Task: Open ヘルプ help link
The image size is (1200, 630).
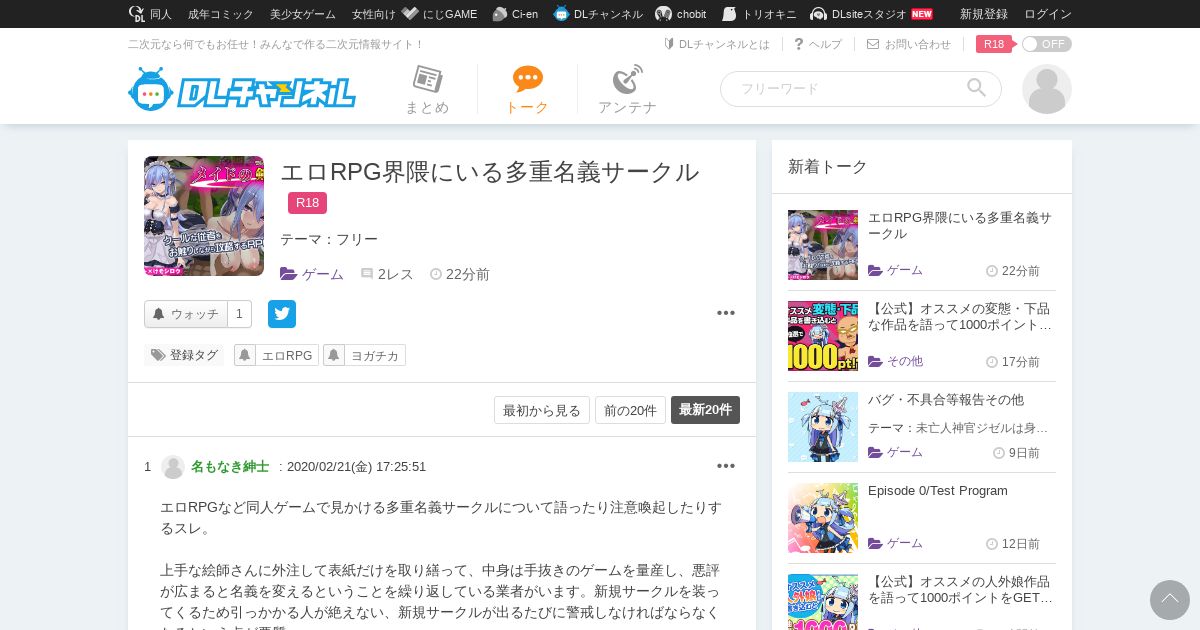Action: coord(818,44)
